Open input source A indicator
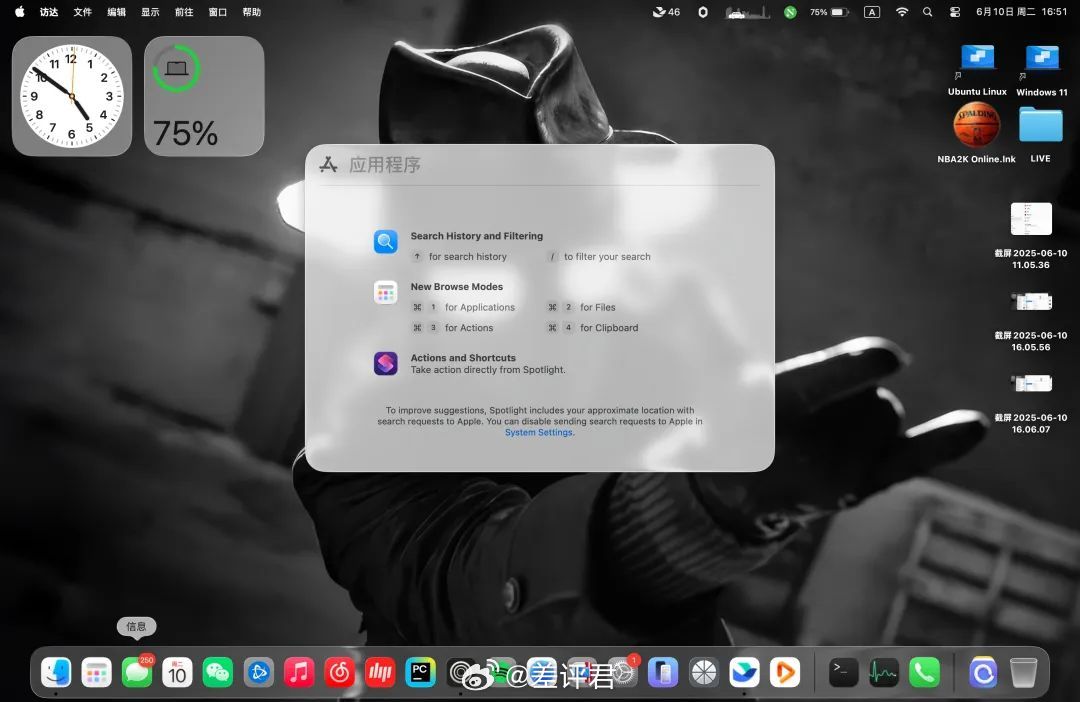1080x702 pixels. (872, 12)
